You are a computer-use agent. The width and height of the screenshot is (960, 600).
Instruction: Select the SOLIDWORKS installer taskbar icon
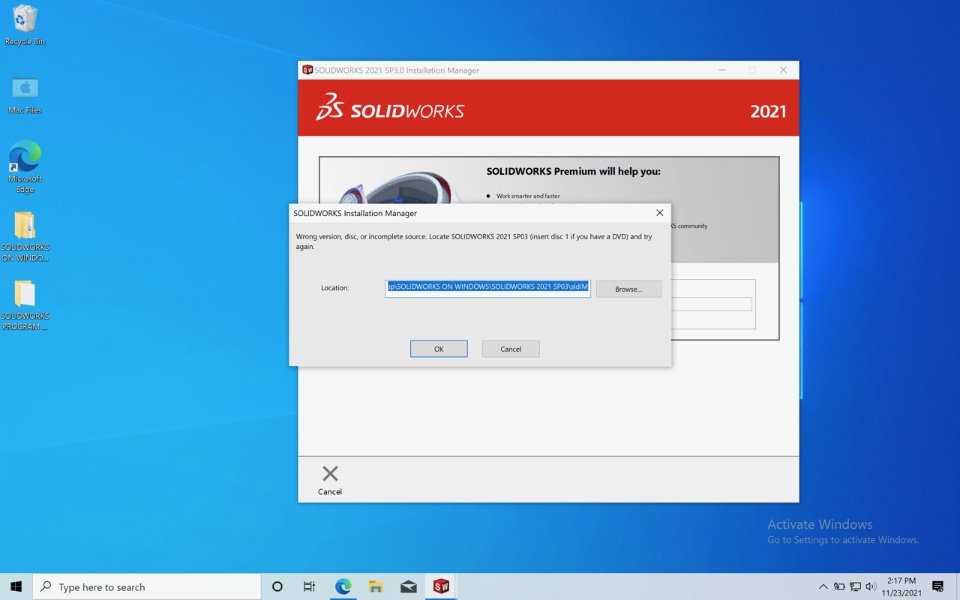point(441,587)
